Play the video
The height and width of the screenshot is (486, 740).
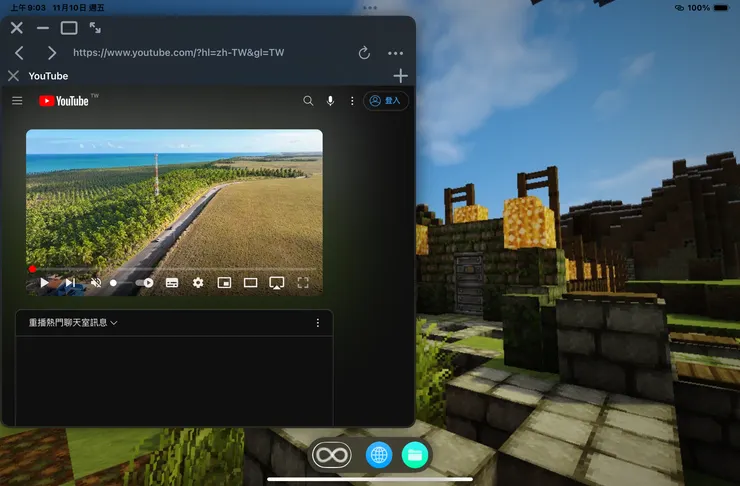coord(44,283)
